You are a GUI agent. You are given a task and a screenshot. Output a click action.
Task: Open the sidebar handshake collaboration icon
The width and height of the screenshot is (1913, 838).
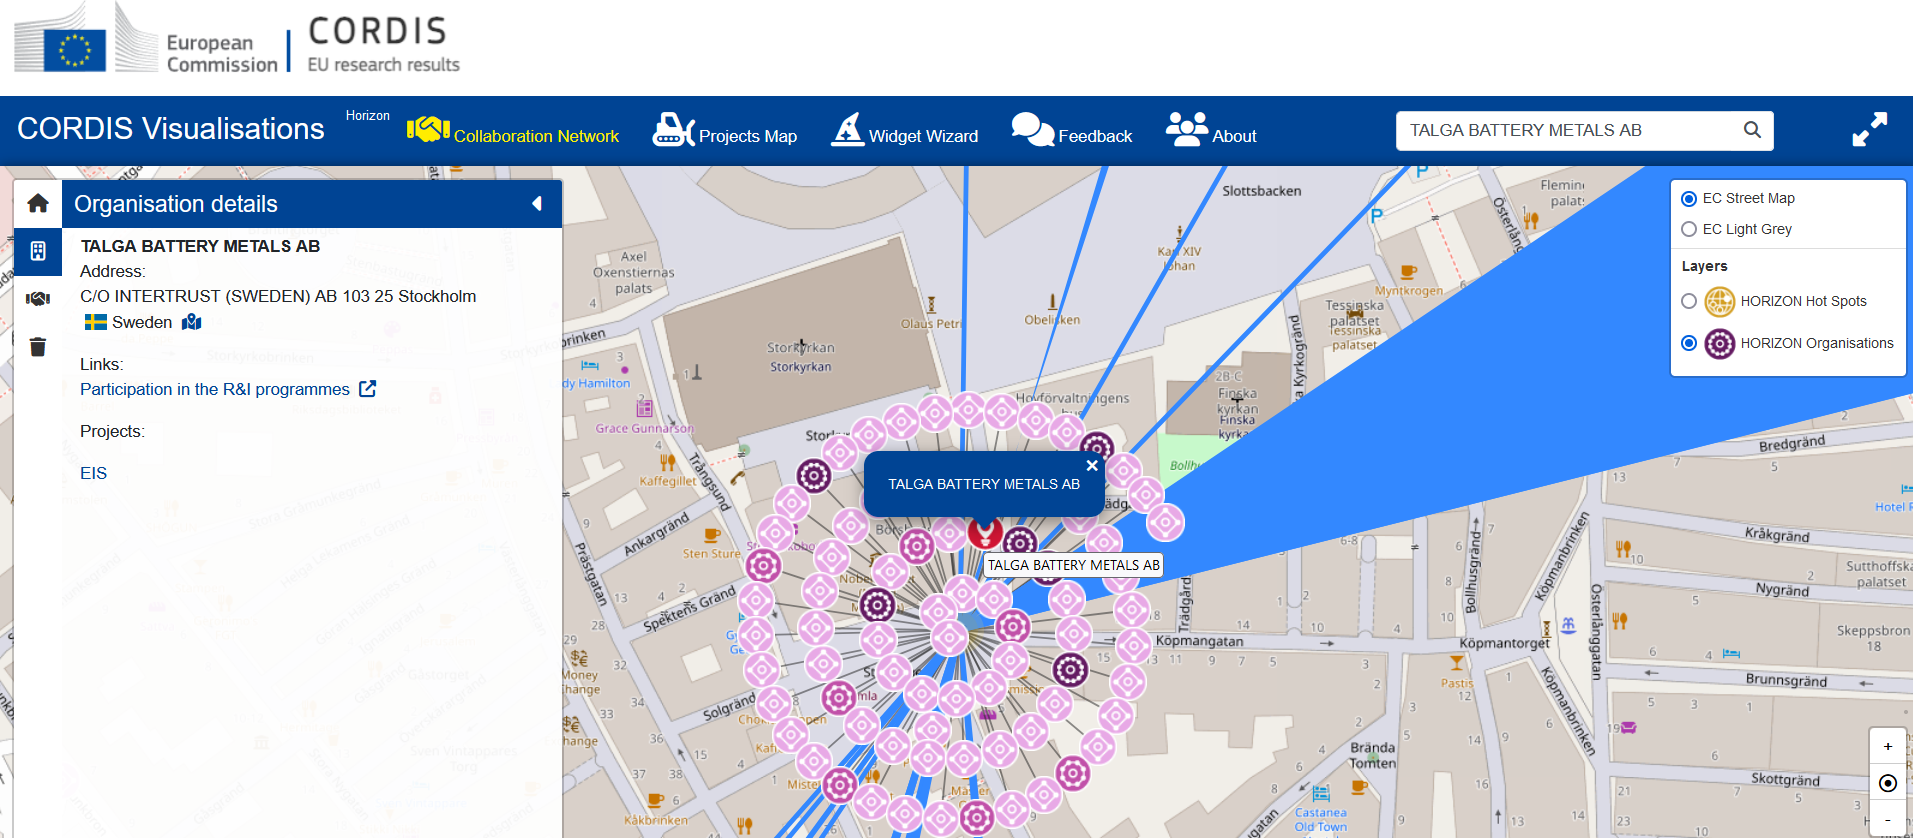click(x=38, y=298)
